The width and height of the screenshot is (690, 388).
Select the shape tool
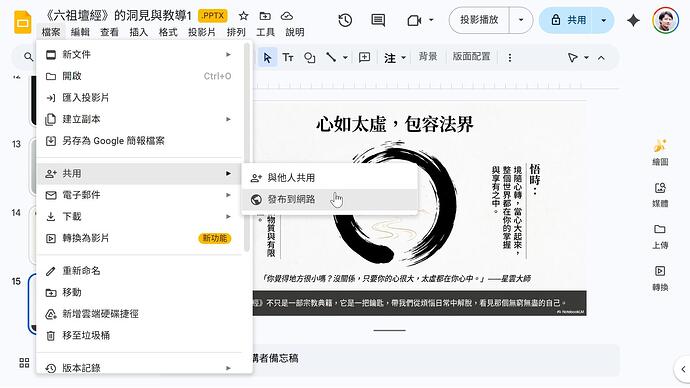click(x=310, y=58)
